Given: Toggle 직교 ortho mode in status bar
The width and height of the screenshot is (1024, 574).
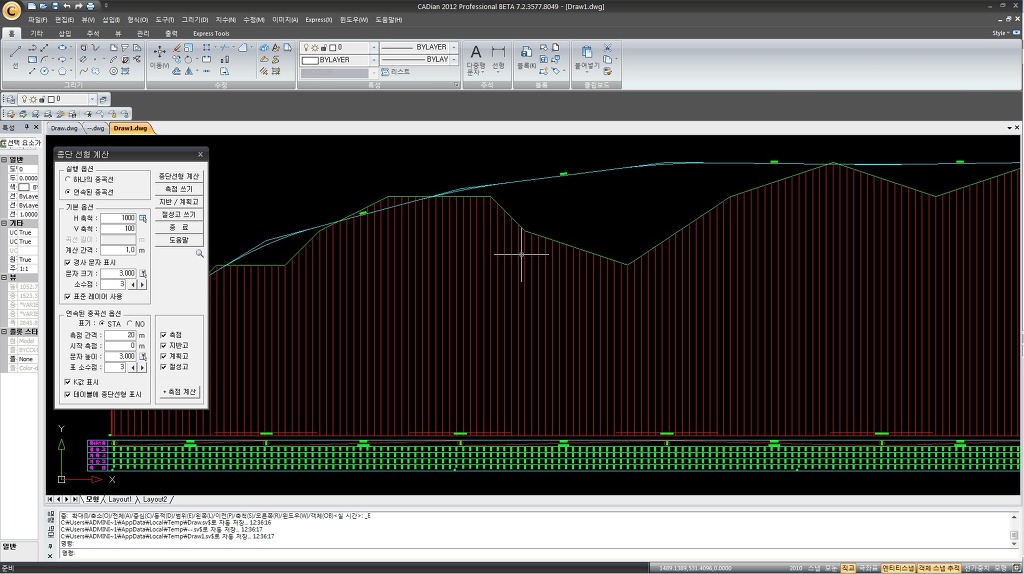Looking at the screenshot, I should click(848, 568).
